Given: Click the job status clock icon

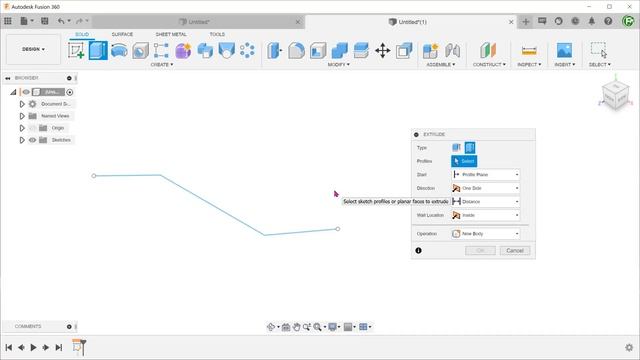Looking at the screenshot, I should coord(575,21).
